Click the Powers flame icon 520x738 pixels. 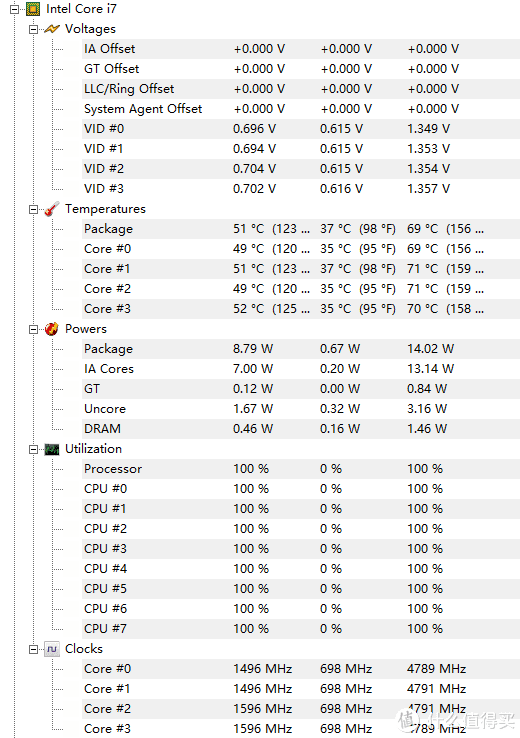point(52,329)
